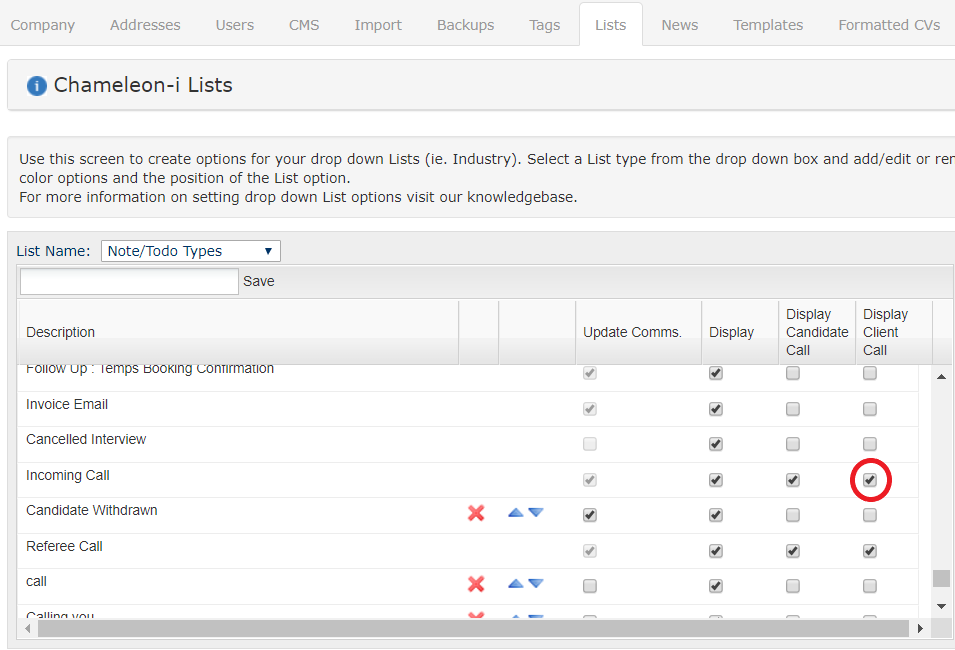955x650 pixels.
Task: Enable Update Comms for 'call' entry
Action: tap(590, 586)
